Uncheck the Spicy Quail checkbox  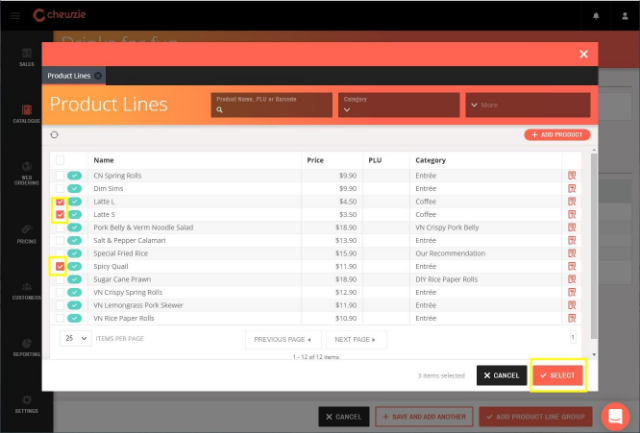pos(60,266)
